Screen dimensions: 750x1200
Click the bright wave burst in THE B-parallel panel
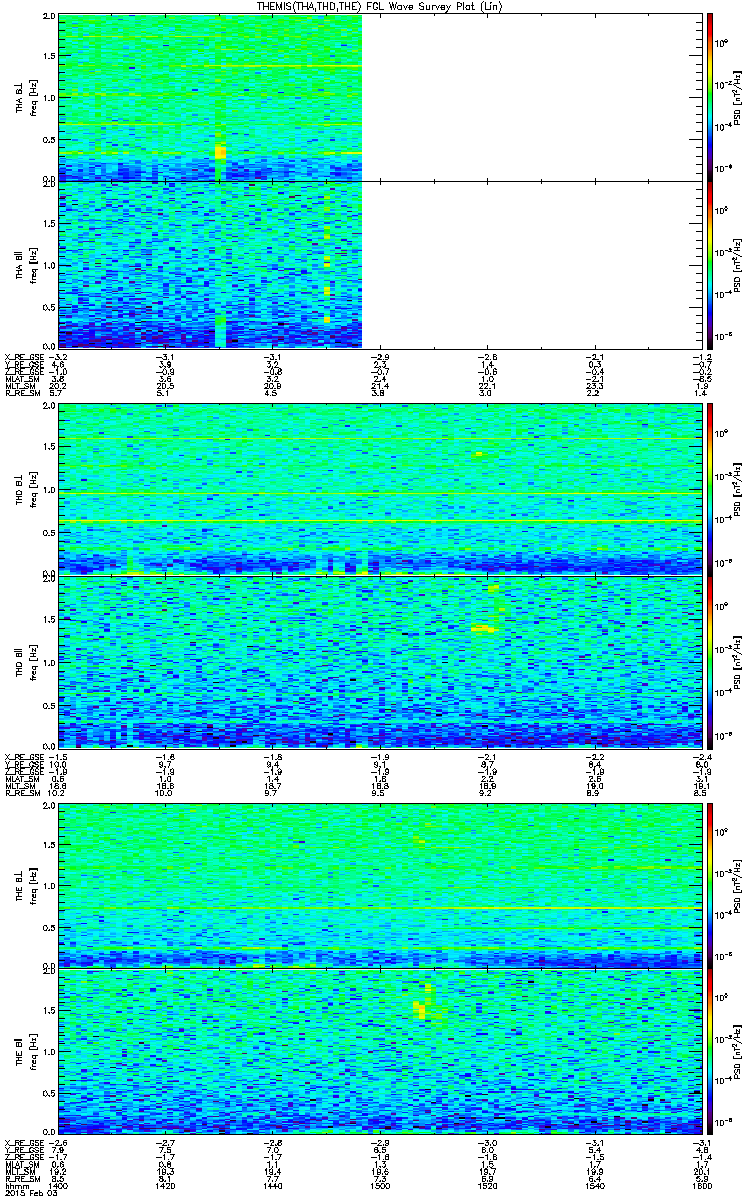tap(424, 1003)
